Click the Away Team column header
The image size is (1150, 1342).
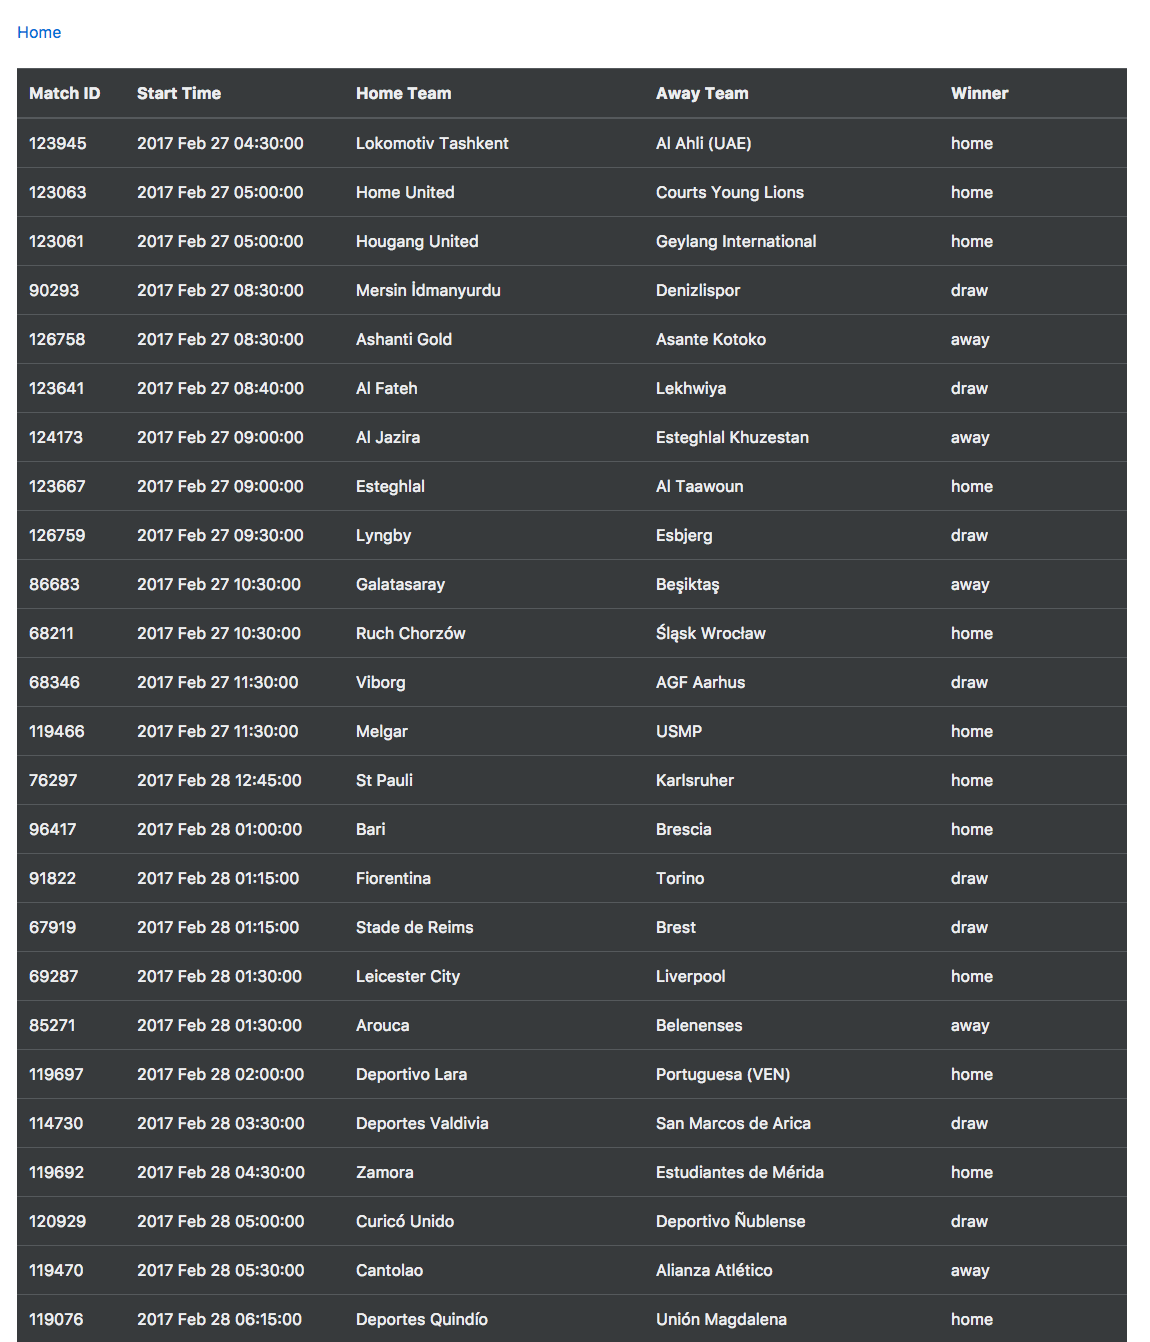[702, 93]
